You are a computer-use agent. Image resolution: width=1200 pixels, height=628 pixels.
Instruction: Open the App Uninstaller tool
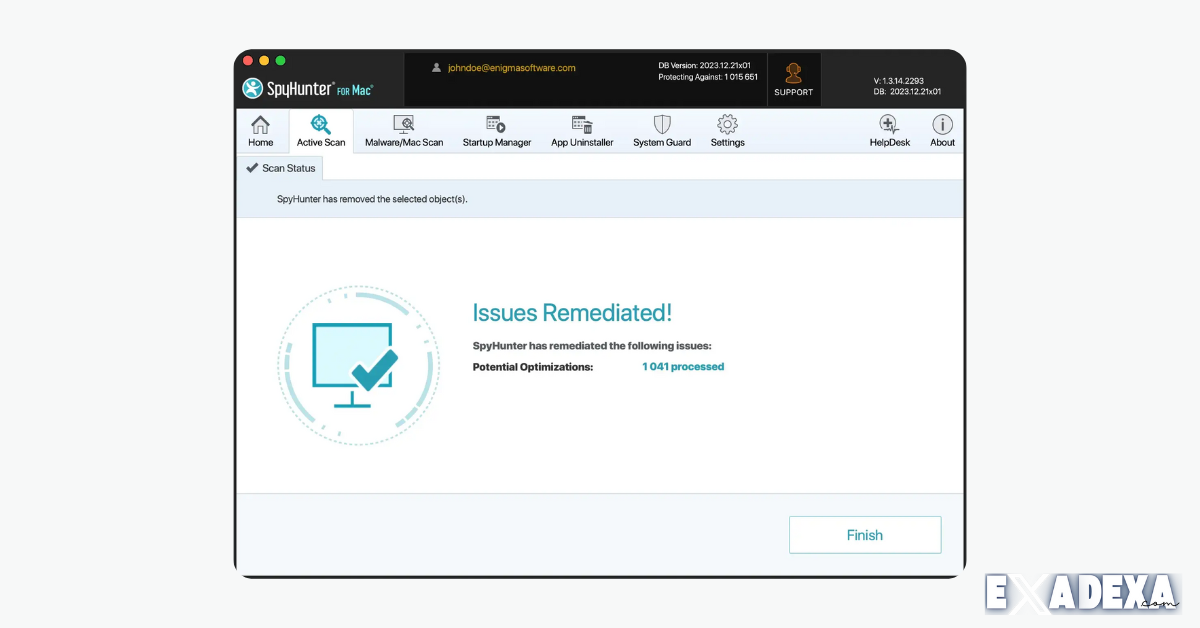[x=582, y=131]
